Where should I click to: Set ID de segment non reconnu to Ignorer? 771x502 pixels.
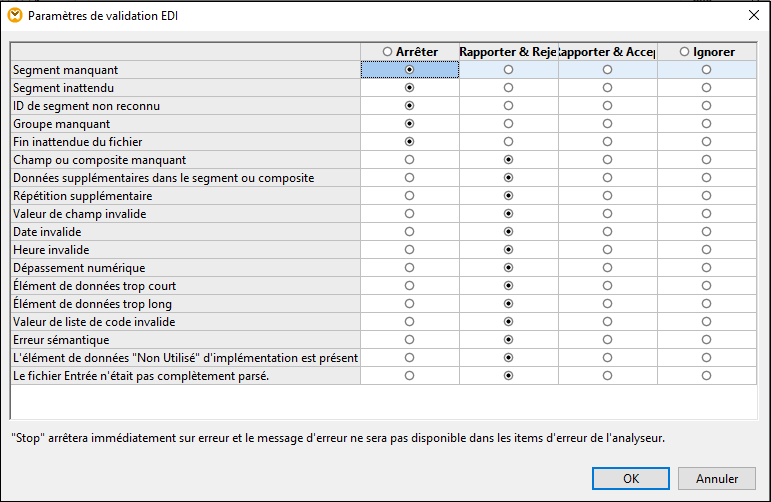tap(707, 106)
